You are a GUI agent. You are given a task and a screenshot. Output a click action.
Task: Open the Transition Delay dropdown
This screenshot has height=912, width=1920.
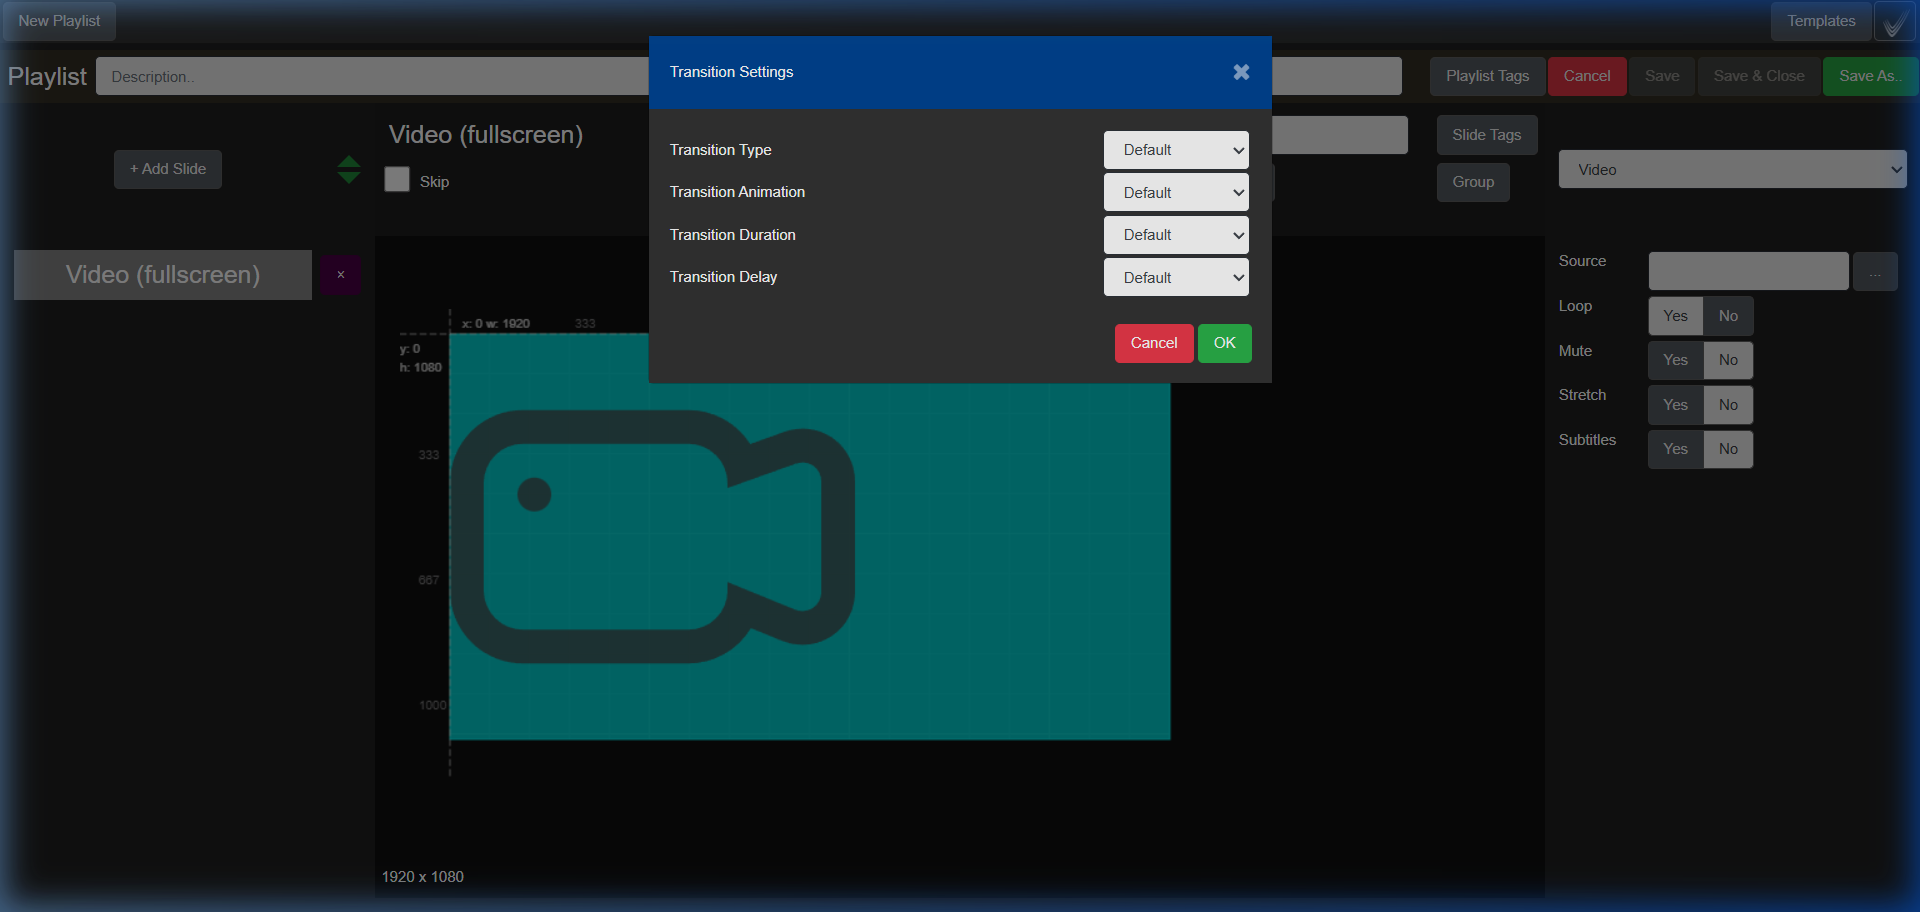tap(1176, 277)
